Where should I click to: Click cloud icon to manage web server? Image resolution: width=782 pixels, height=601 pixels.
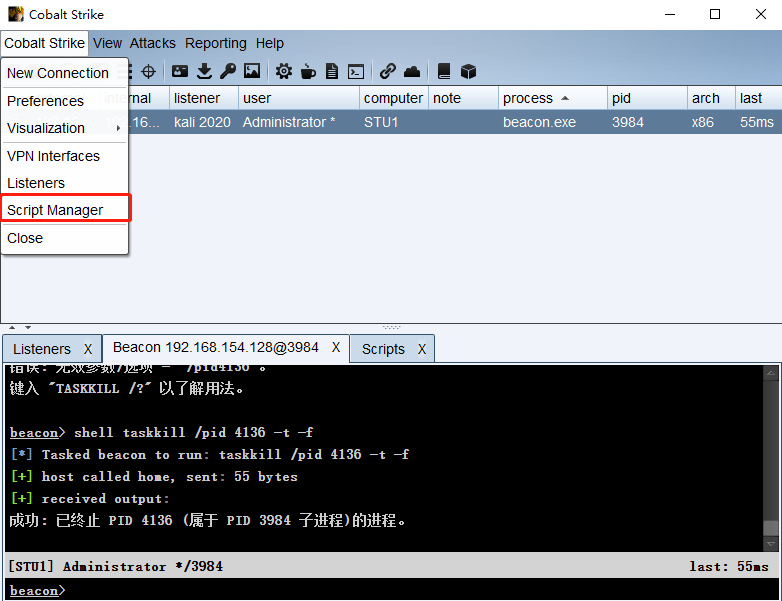(412, 72)
